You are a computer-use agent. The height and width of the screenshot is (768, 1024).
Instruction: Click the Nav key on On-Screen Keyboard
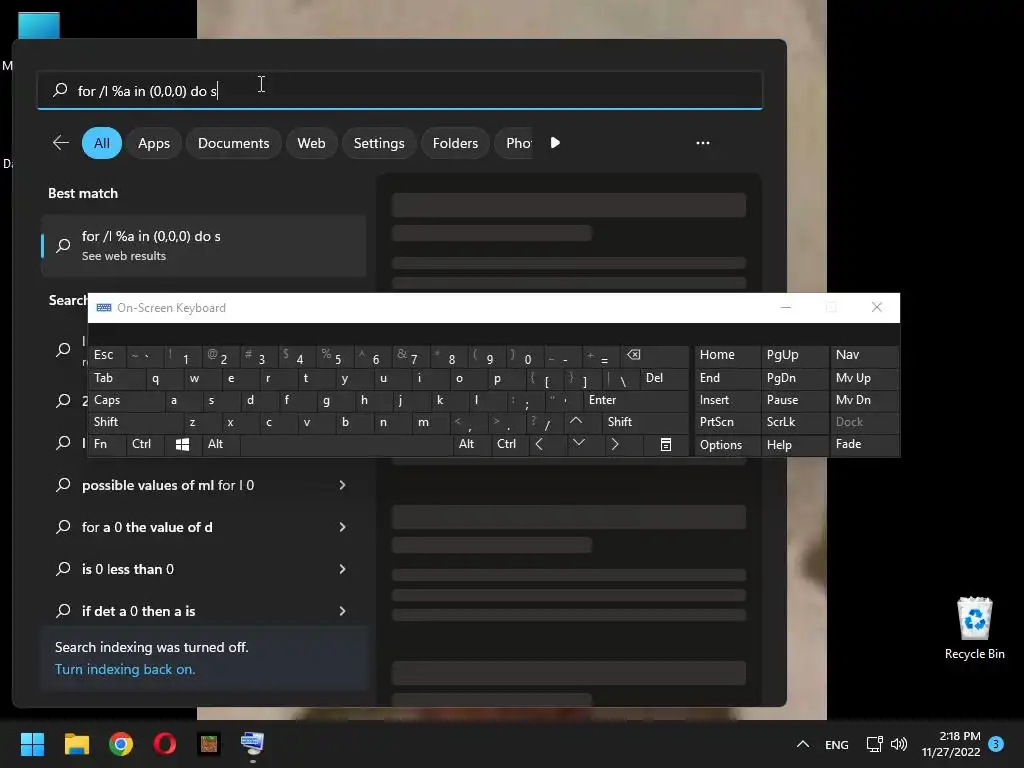[x=864, y=357]
